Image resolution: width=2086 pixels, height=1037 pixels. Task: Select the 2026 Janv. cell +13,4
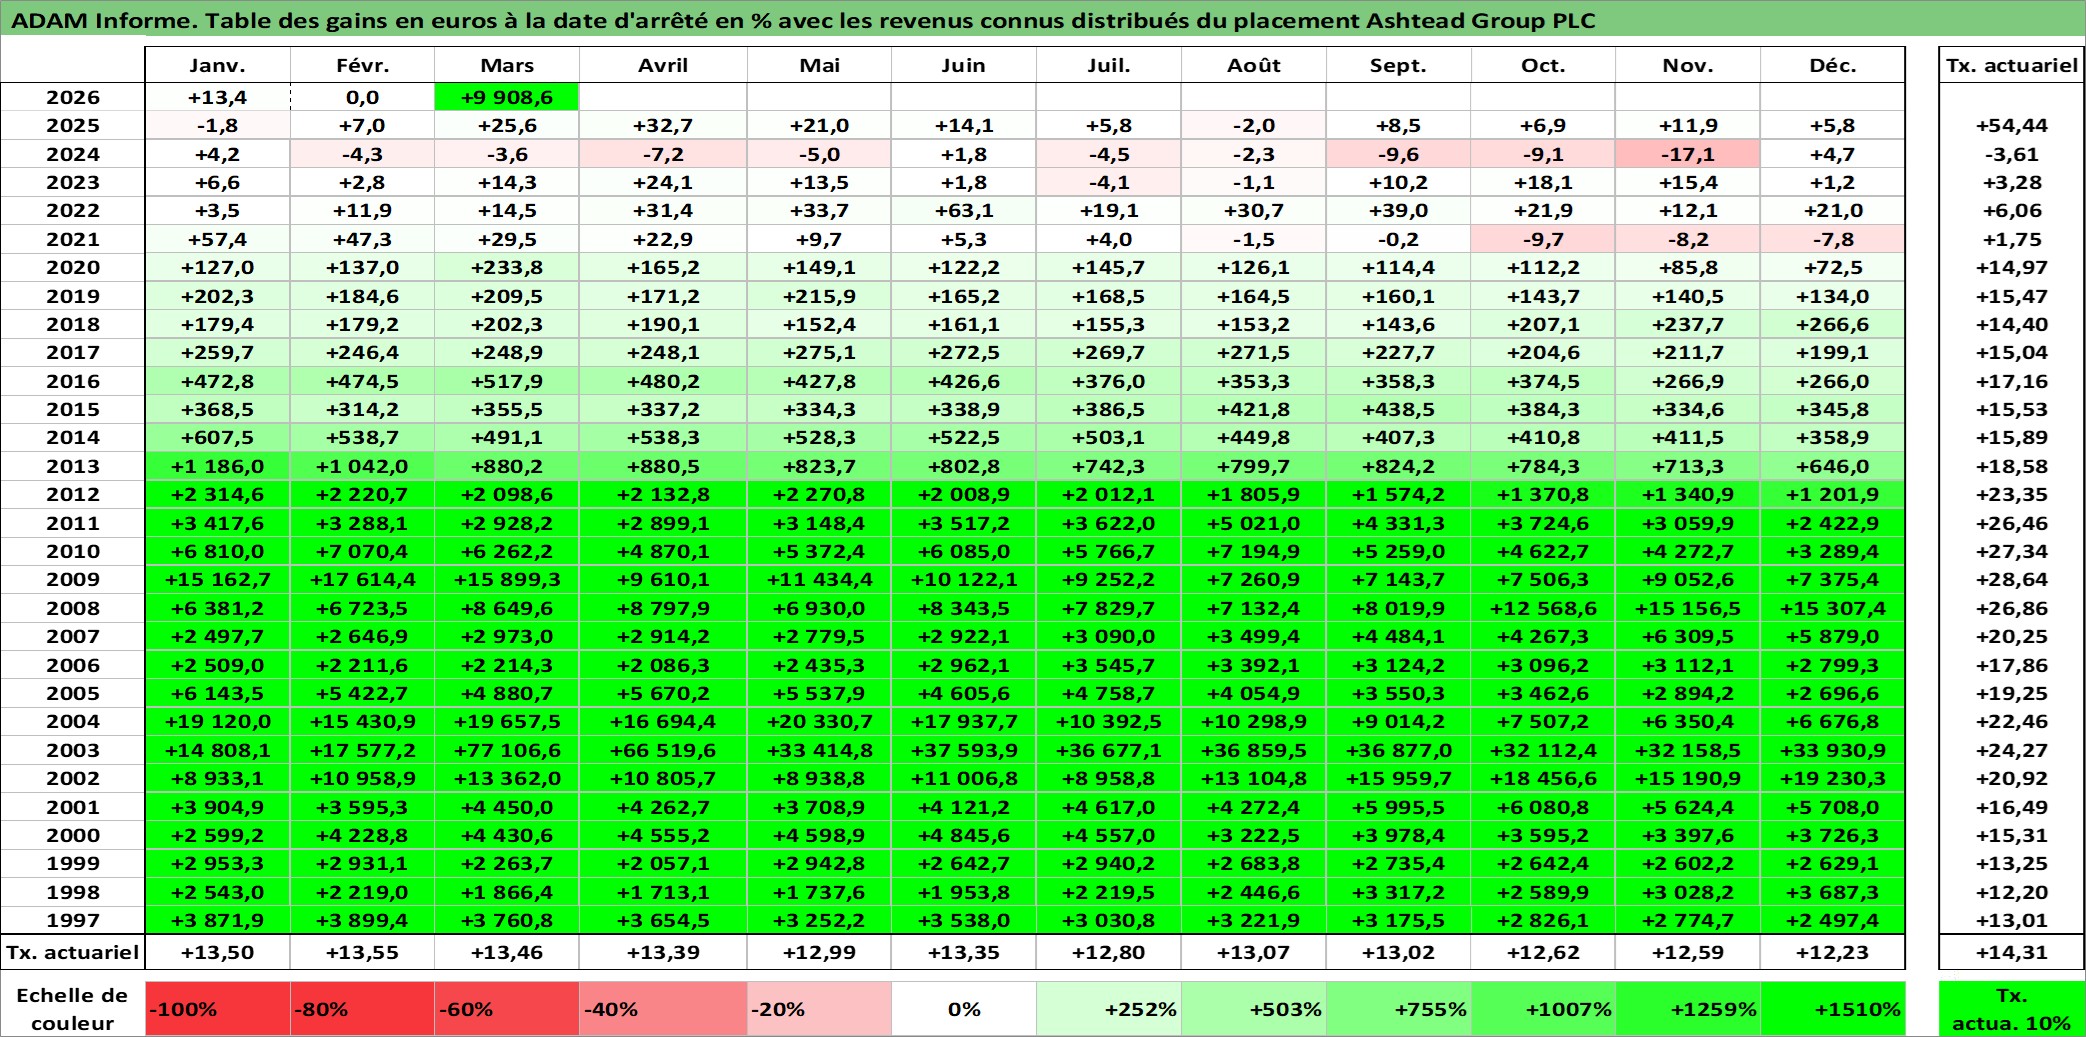[217, 97]
